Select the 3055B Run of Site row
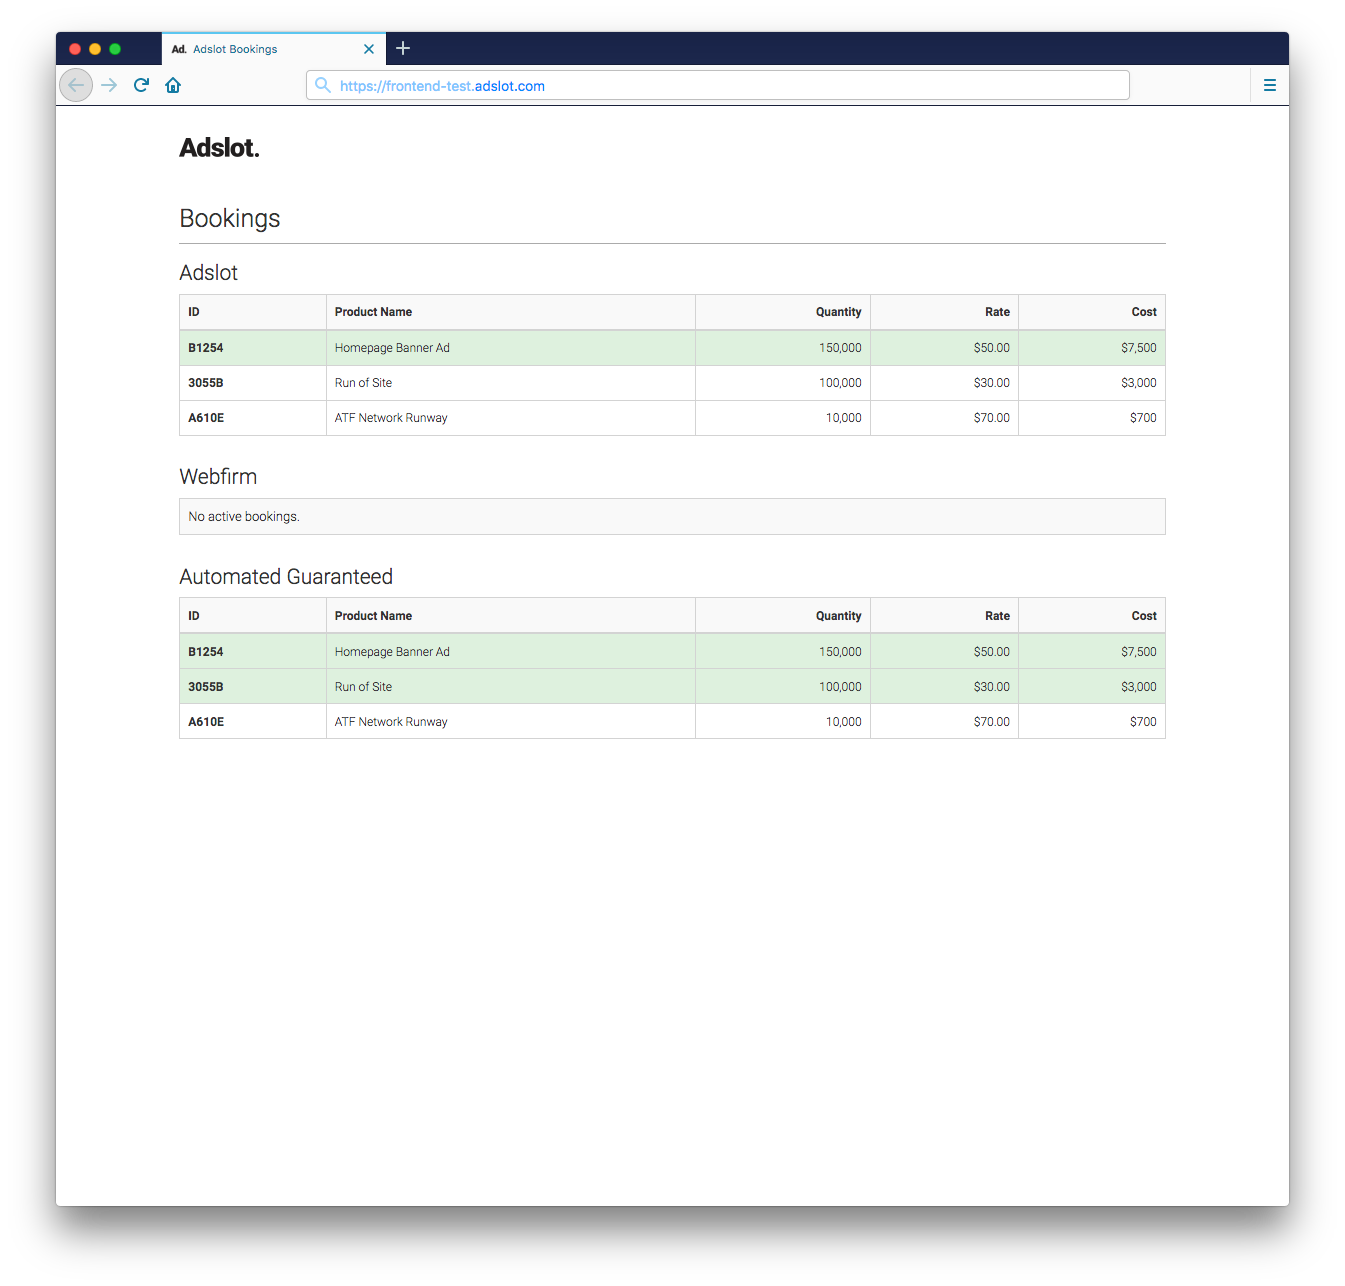 [x=500, y=382]
